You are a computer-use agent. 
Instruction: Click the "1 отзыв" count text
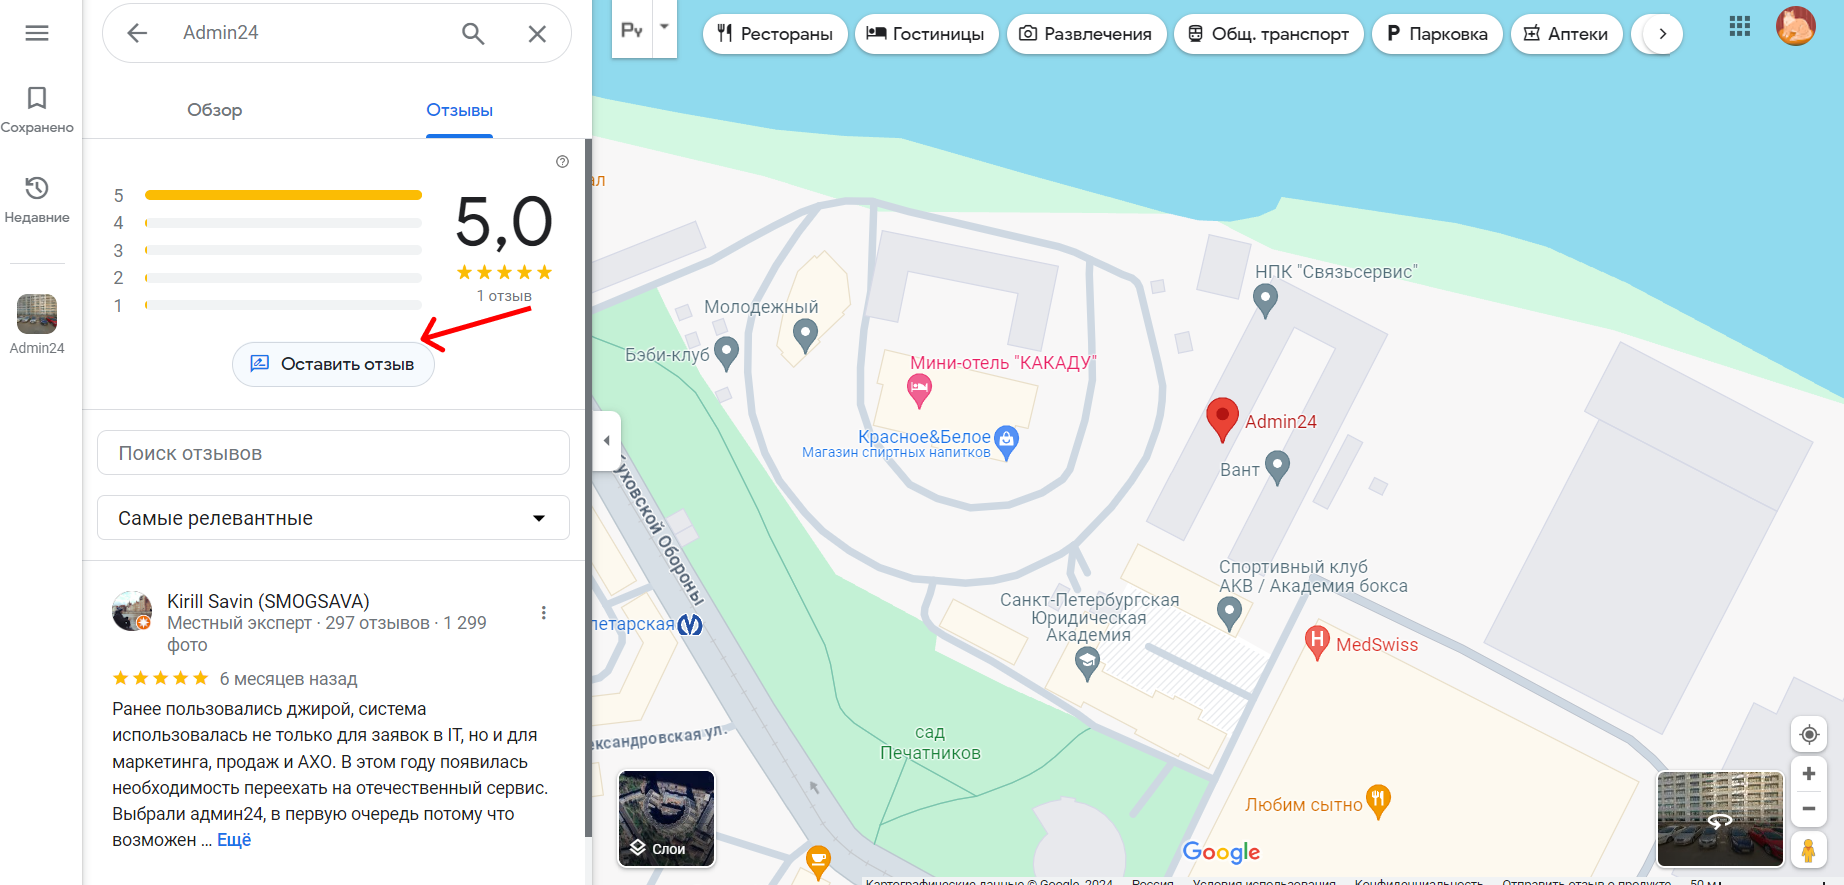[504, 296]
